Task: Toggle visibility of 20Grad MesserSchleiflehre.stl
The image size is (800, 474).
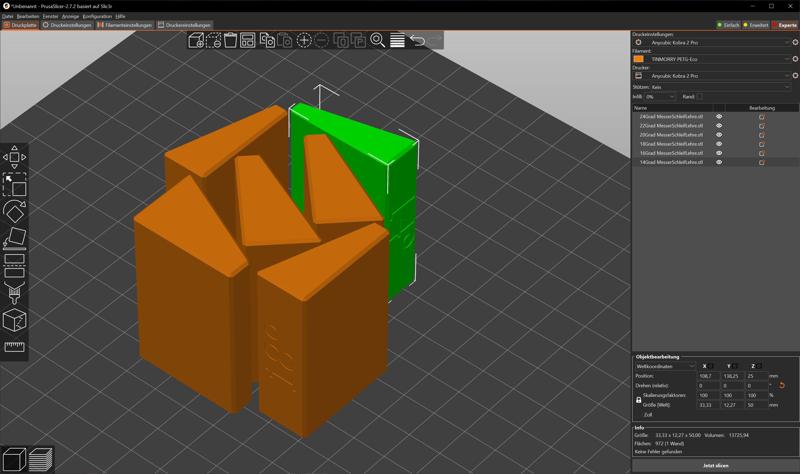Action: tap(719, 135)
